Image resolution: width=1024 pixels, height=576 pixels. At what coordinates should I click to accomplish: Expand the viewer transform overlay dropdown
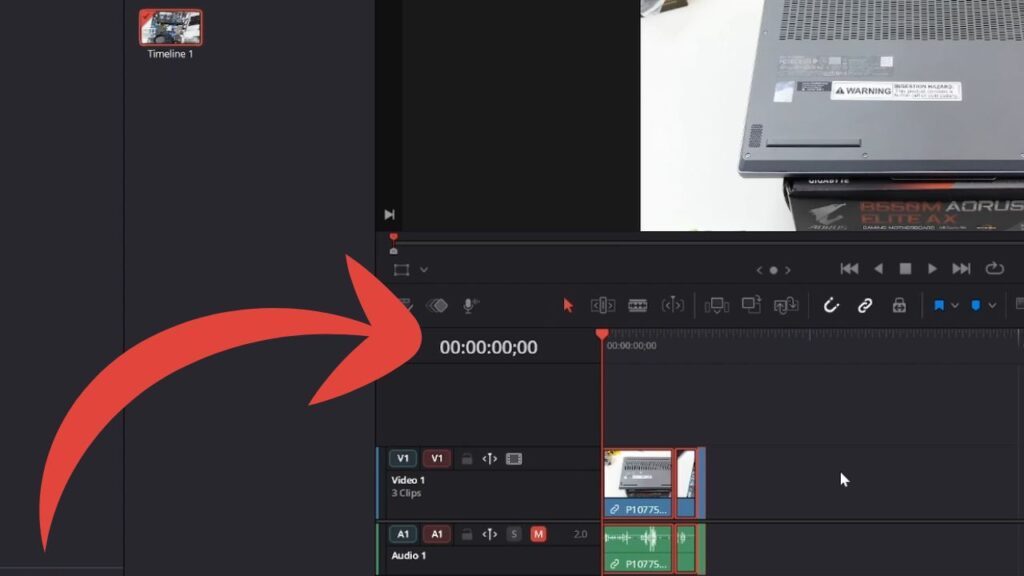[x=424, y=270]
